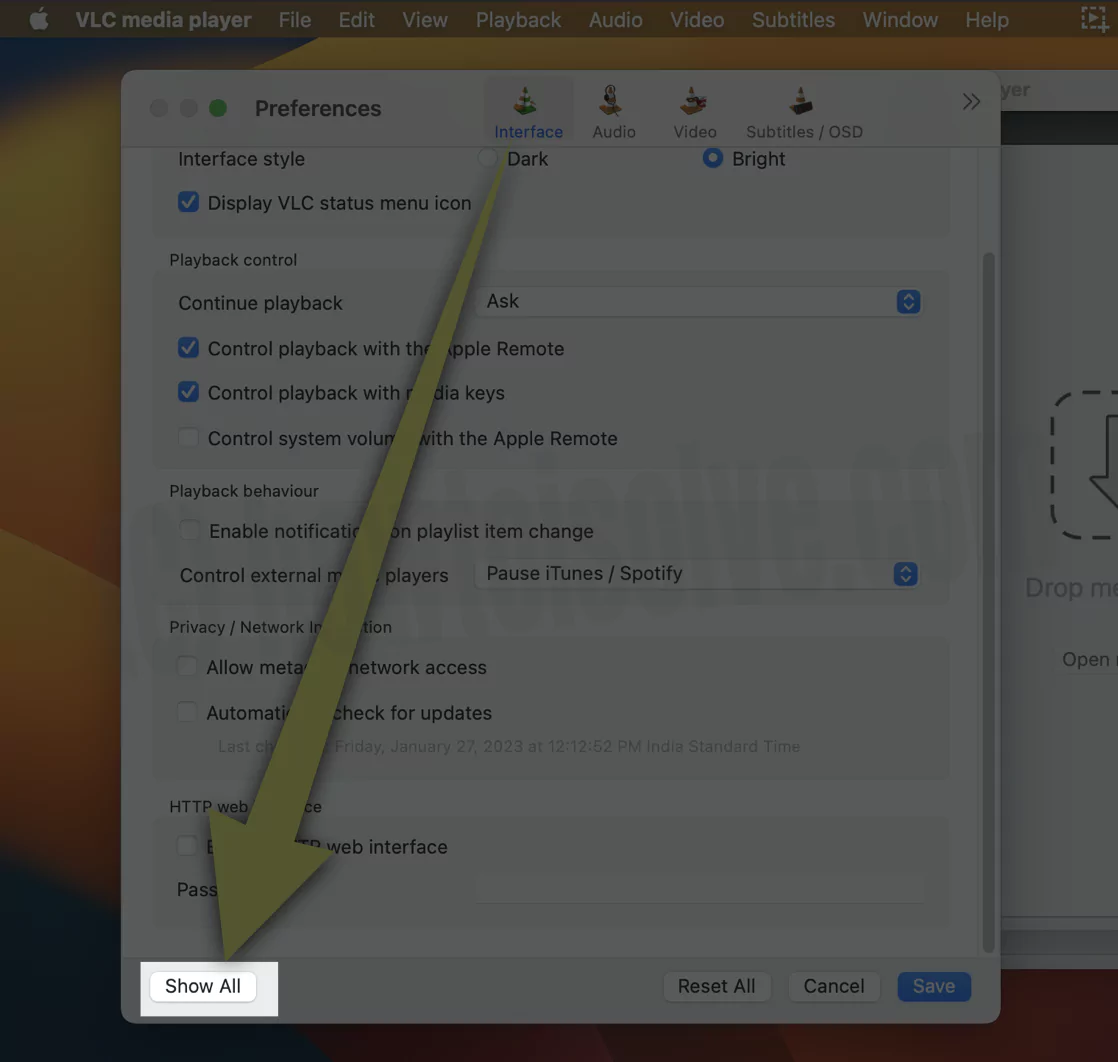The width and height of the screenshot is (1118, 1062).
Task: Open the Audio preferences cone icon
Action: pyautogui.click(x=610, y=101)
